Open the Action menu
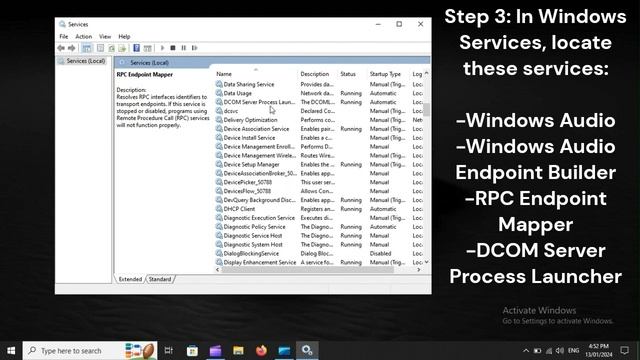The height and width of the screenshot is (360, 640). point(84,36)
